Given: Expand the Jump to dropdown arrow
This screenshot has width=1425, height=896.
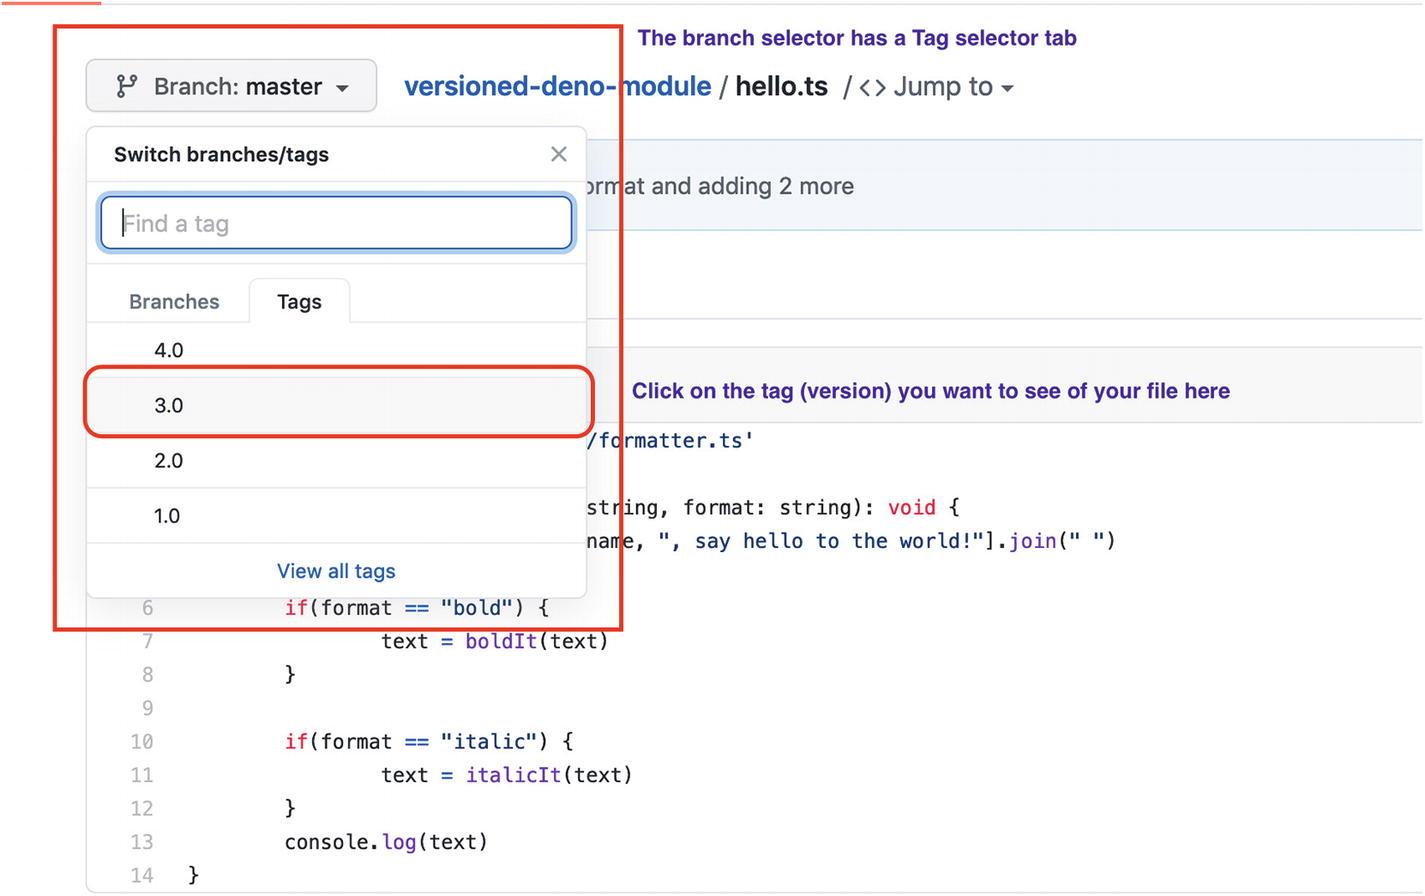Looking at the screenshot, I should click(x=1007, y=89).
